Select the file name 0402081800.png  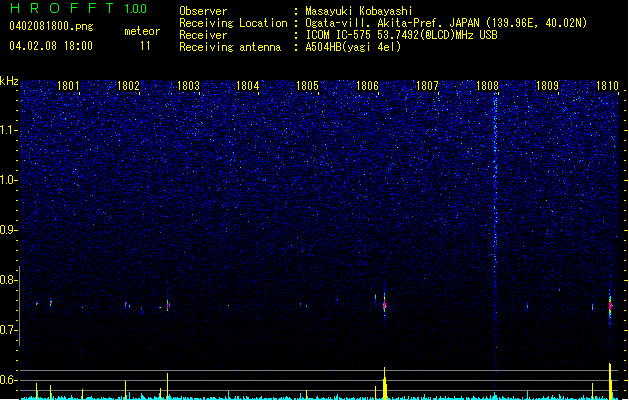[51, 26]
